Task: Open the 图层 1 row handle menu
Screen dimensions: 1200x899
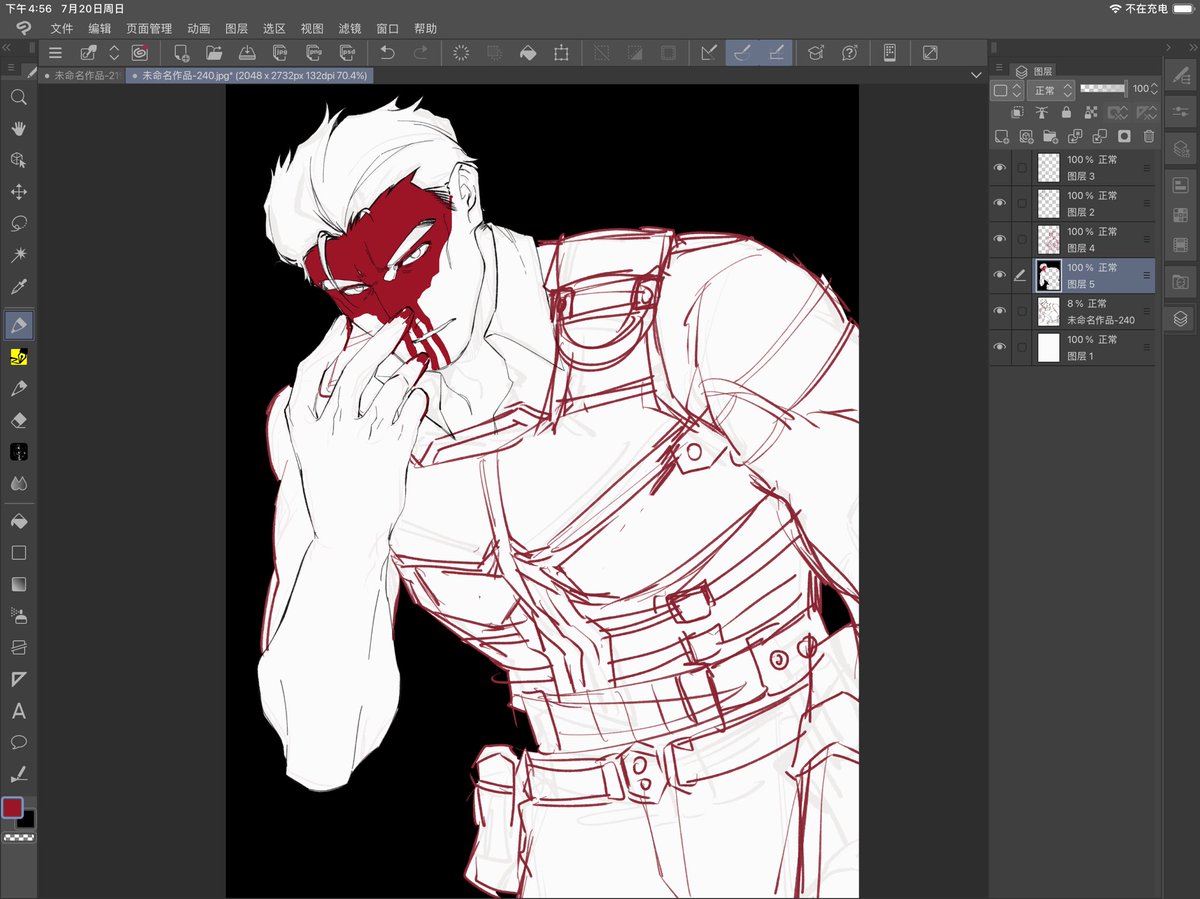Action: pos(1146,348)
